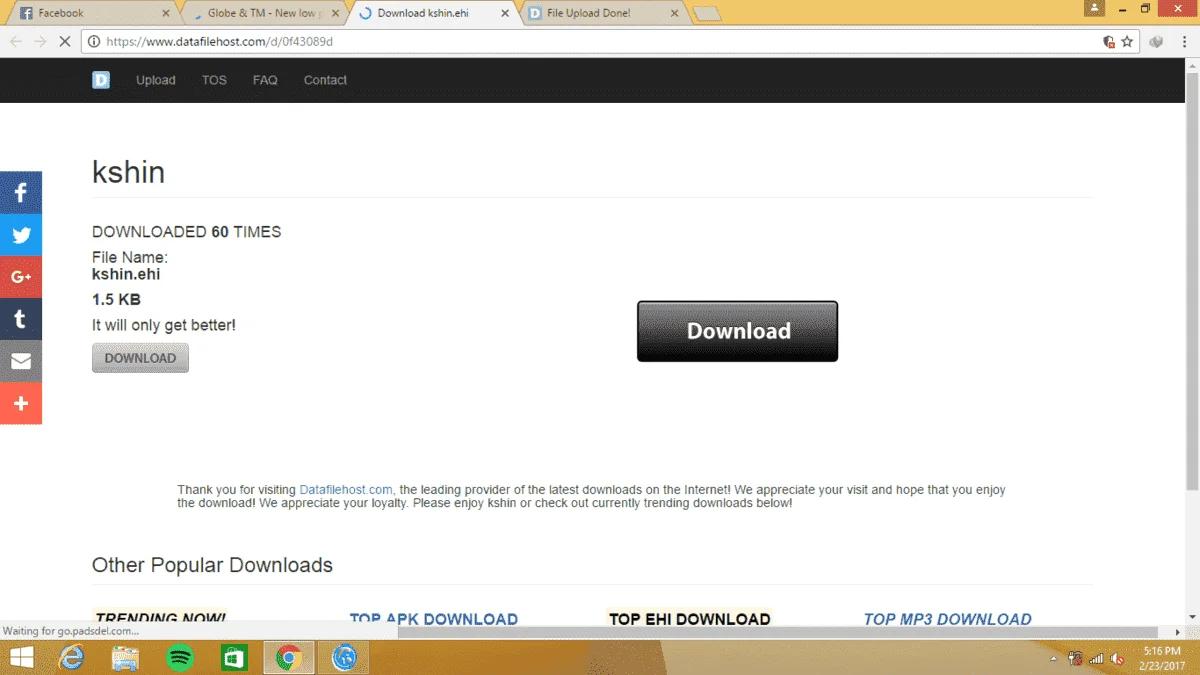Image resolution: width=1200 pixels, height=675 pixels.
Task: Open Spotify from taskbar
Action: pos(180,657)
